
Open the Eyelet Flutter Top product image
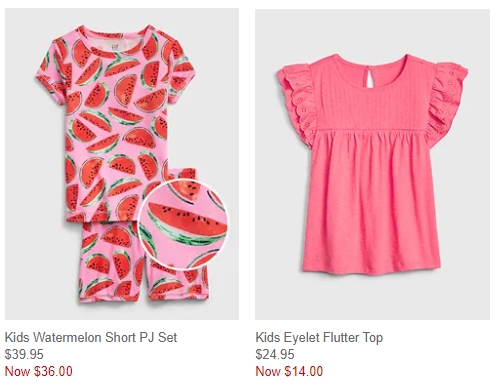[x=372, y=164]
